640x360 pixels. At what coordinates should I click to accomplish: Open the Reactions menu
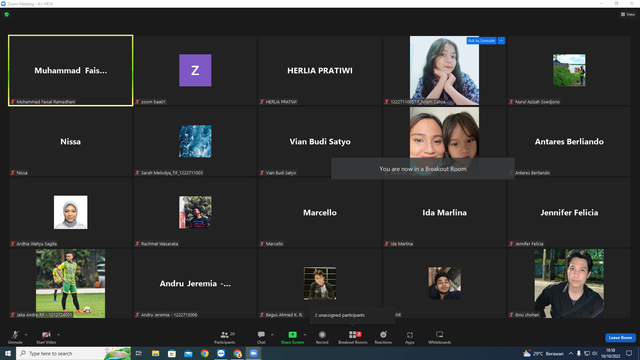[383, 337]
